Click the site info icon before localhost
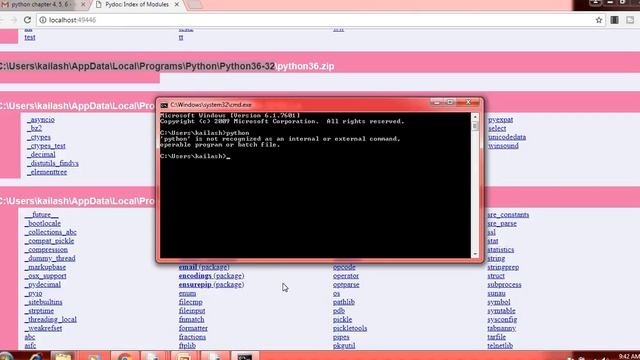The image size is (640, 360). pyautogui.click(x=42, y=20)
